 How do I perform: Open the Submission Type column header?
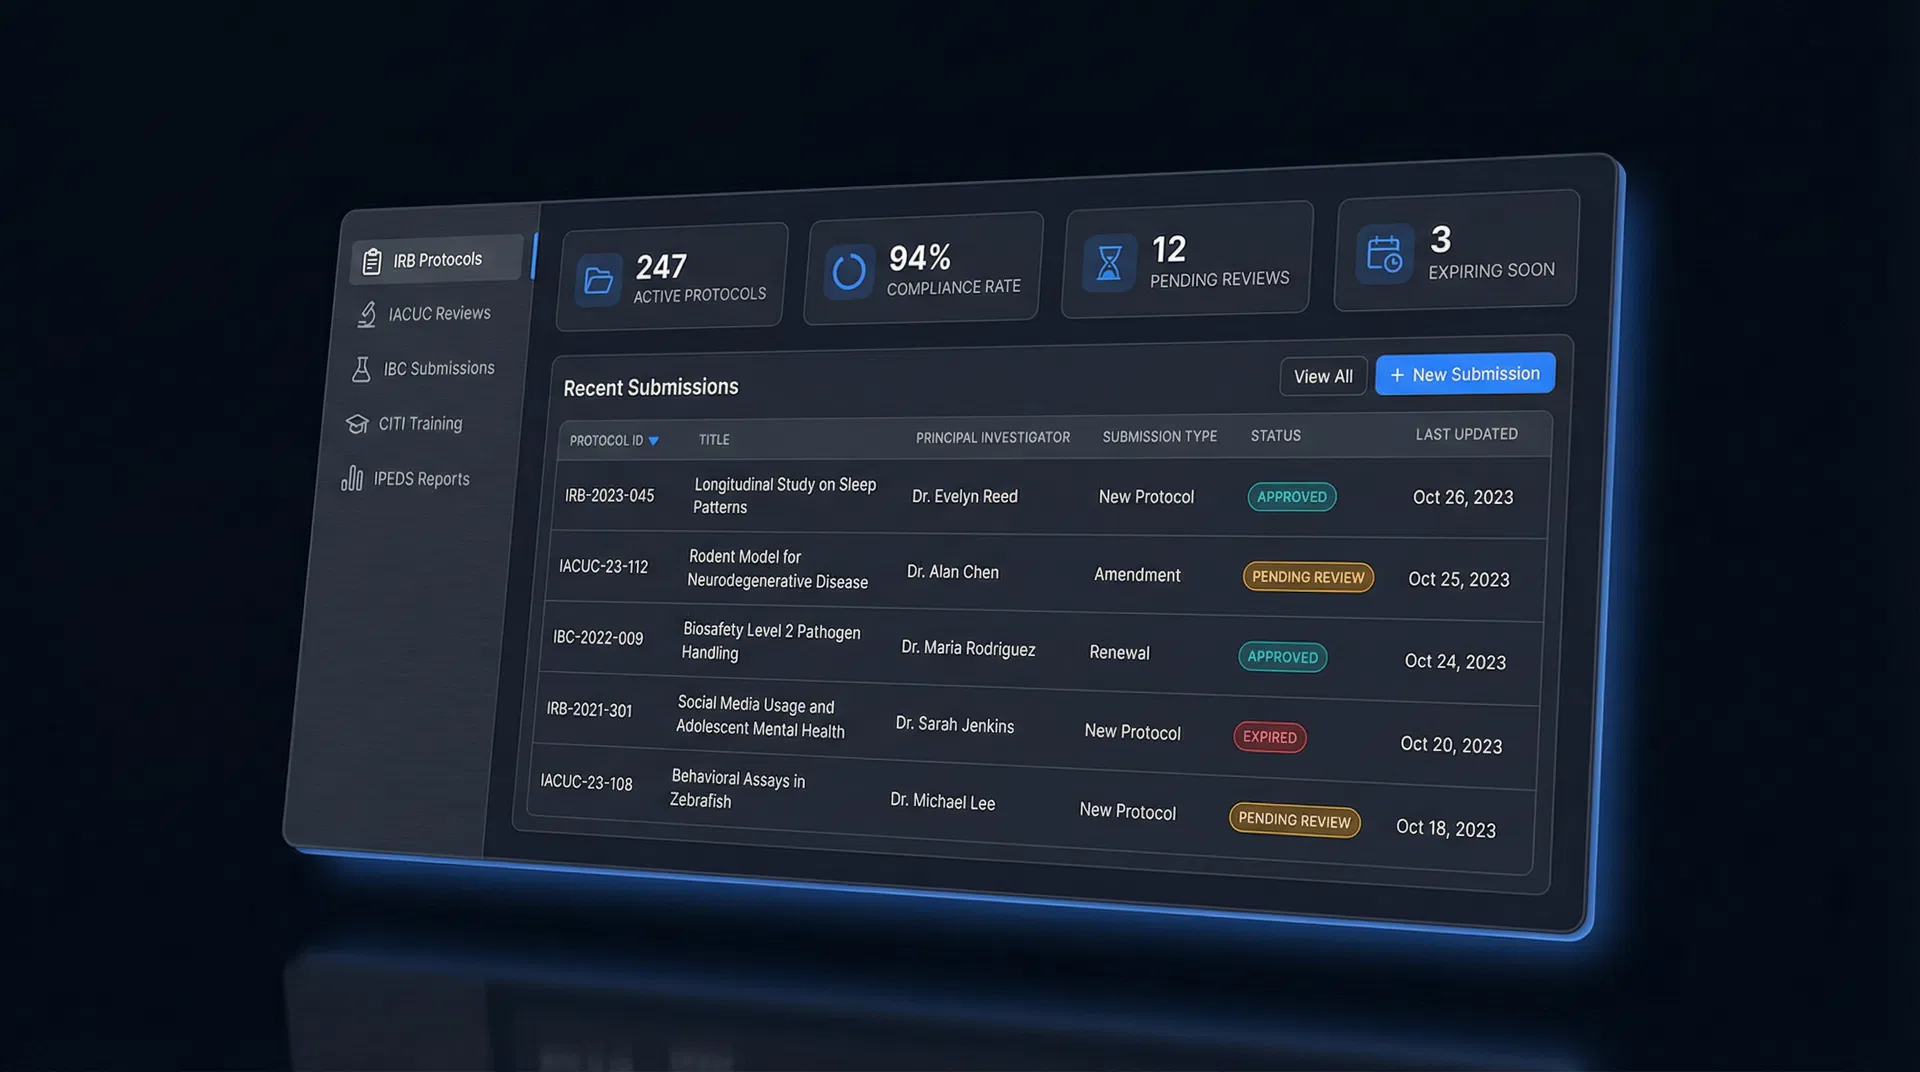[1160, 436]
